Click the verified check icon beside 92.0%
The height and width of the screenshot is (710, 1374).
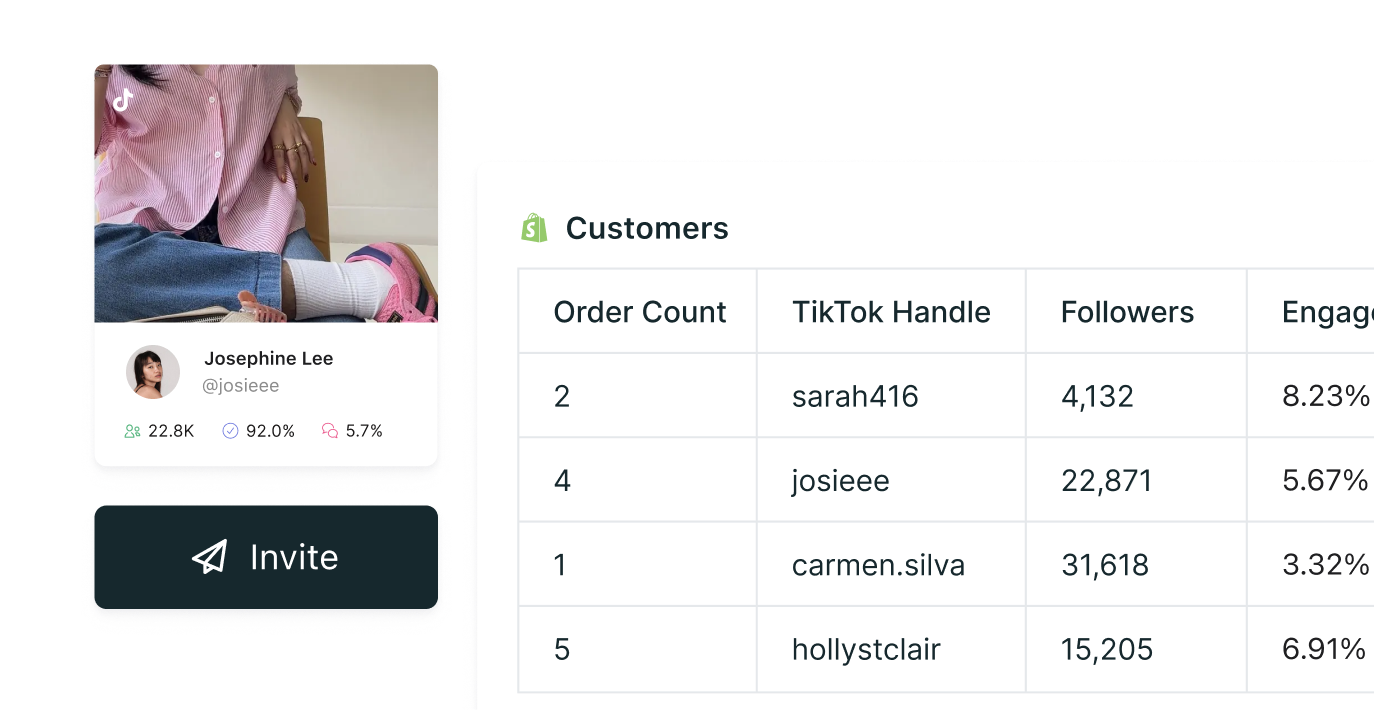[230, 431]
